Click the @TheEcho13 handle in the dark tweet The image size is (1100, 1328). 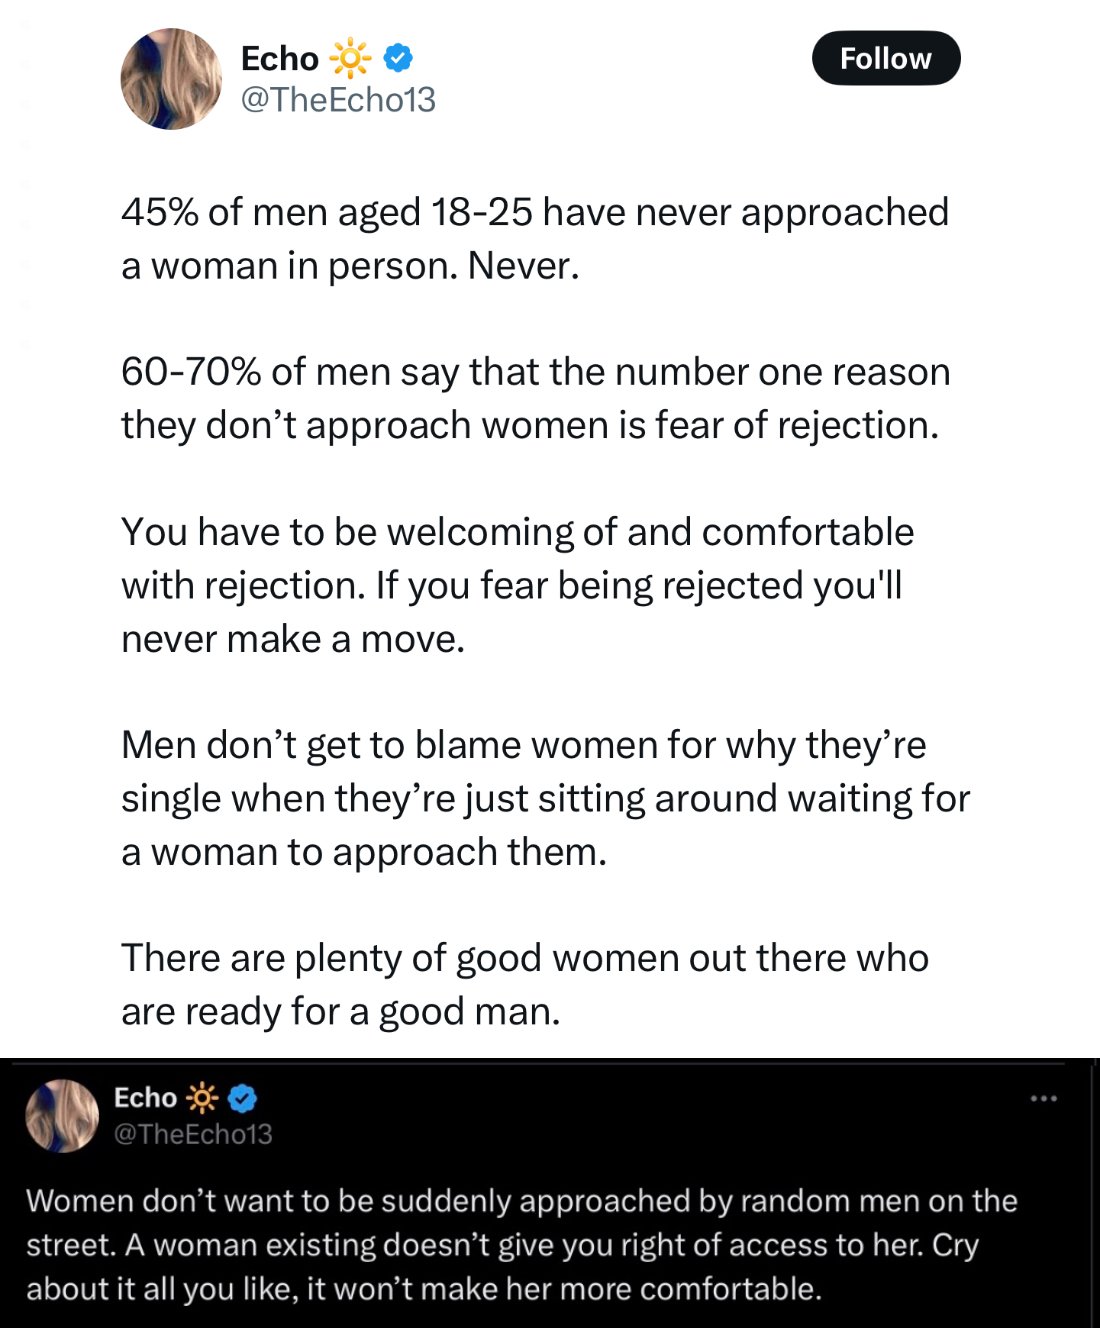click(193, 1134)
